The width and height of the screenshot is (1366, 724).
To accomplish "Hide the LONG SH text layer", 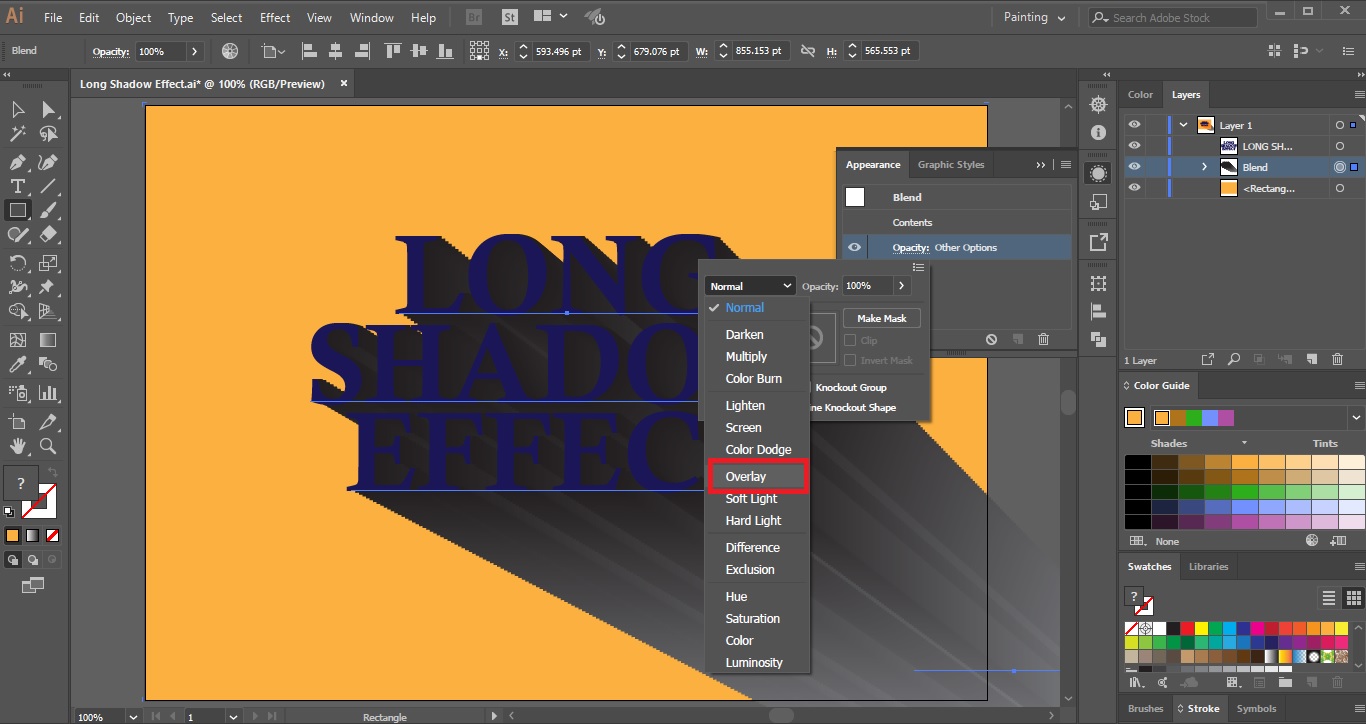I will coord(1135,145).
